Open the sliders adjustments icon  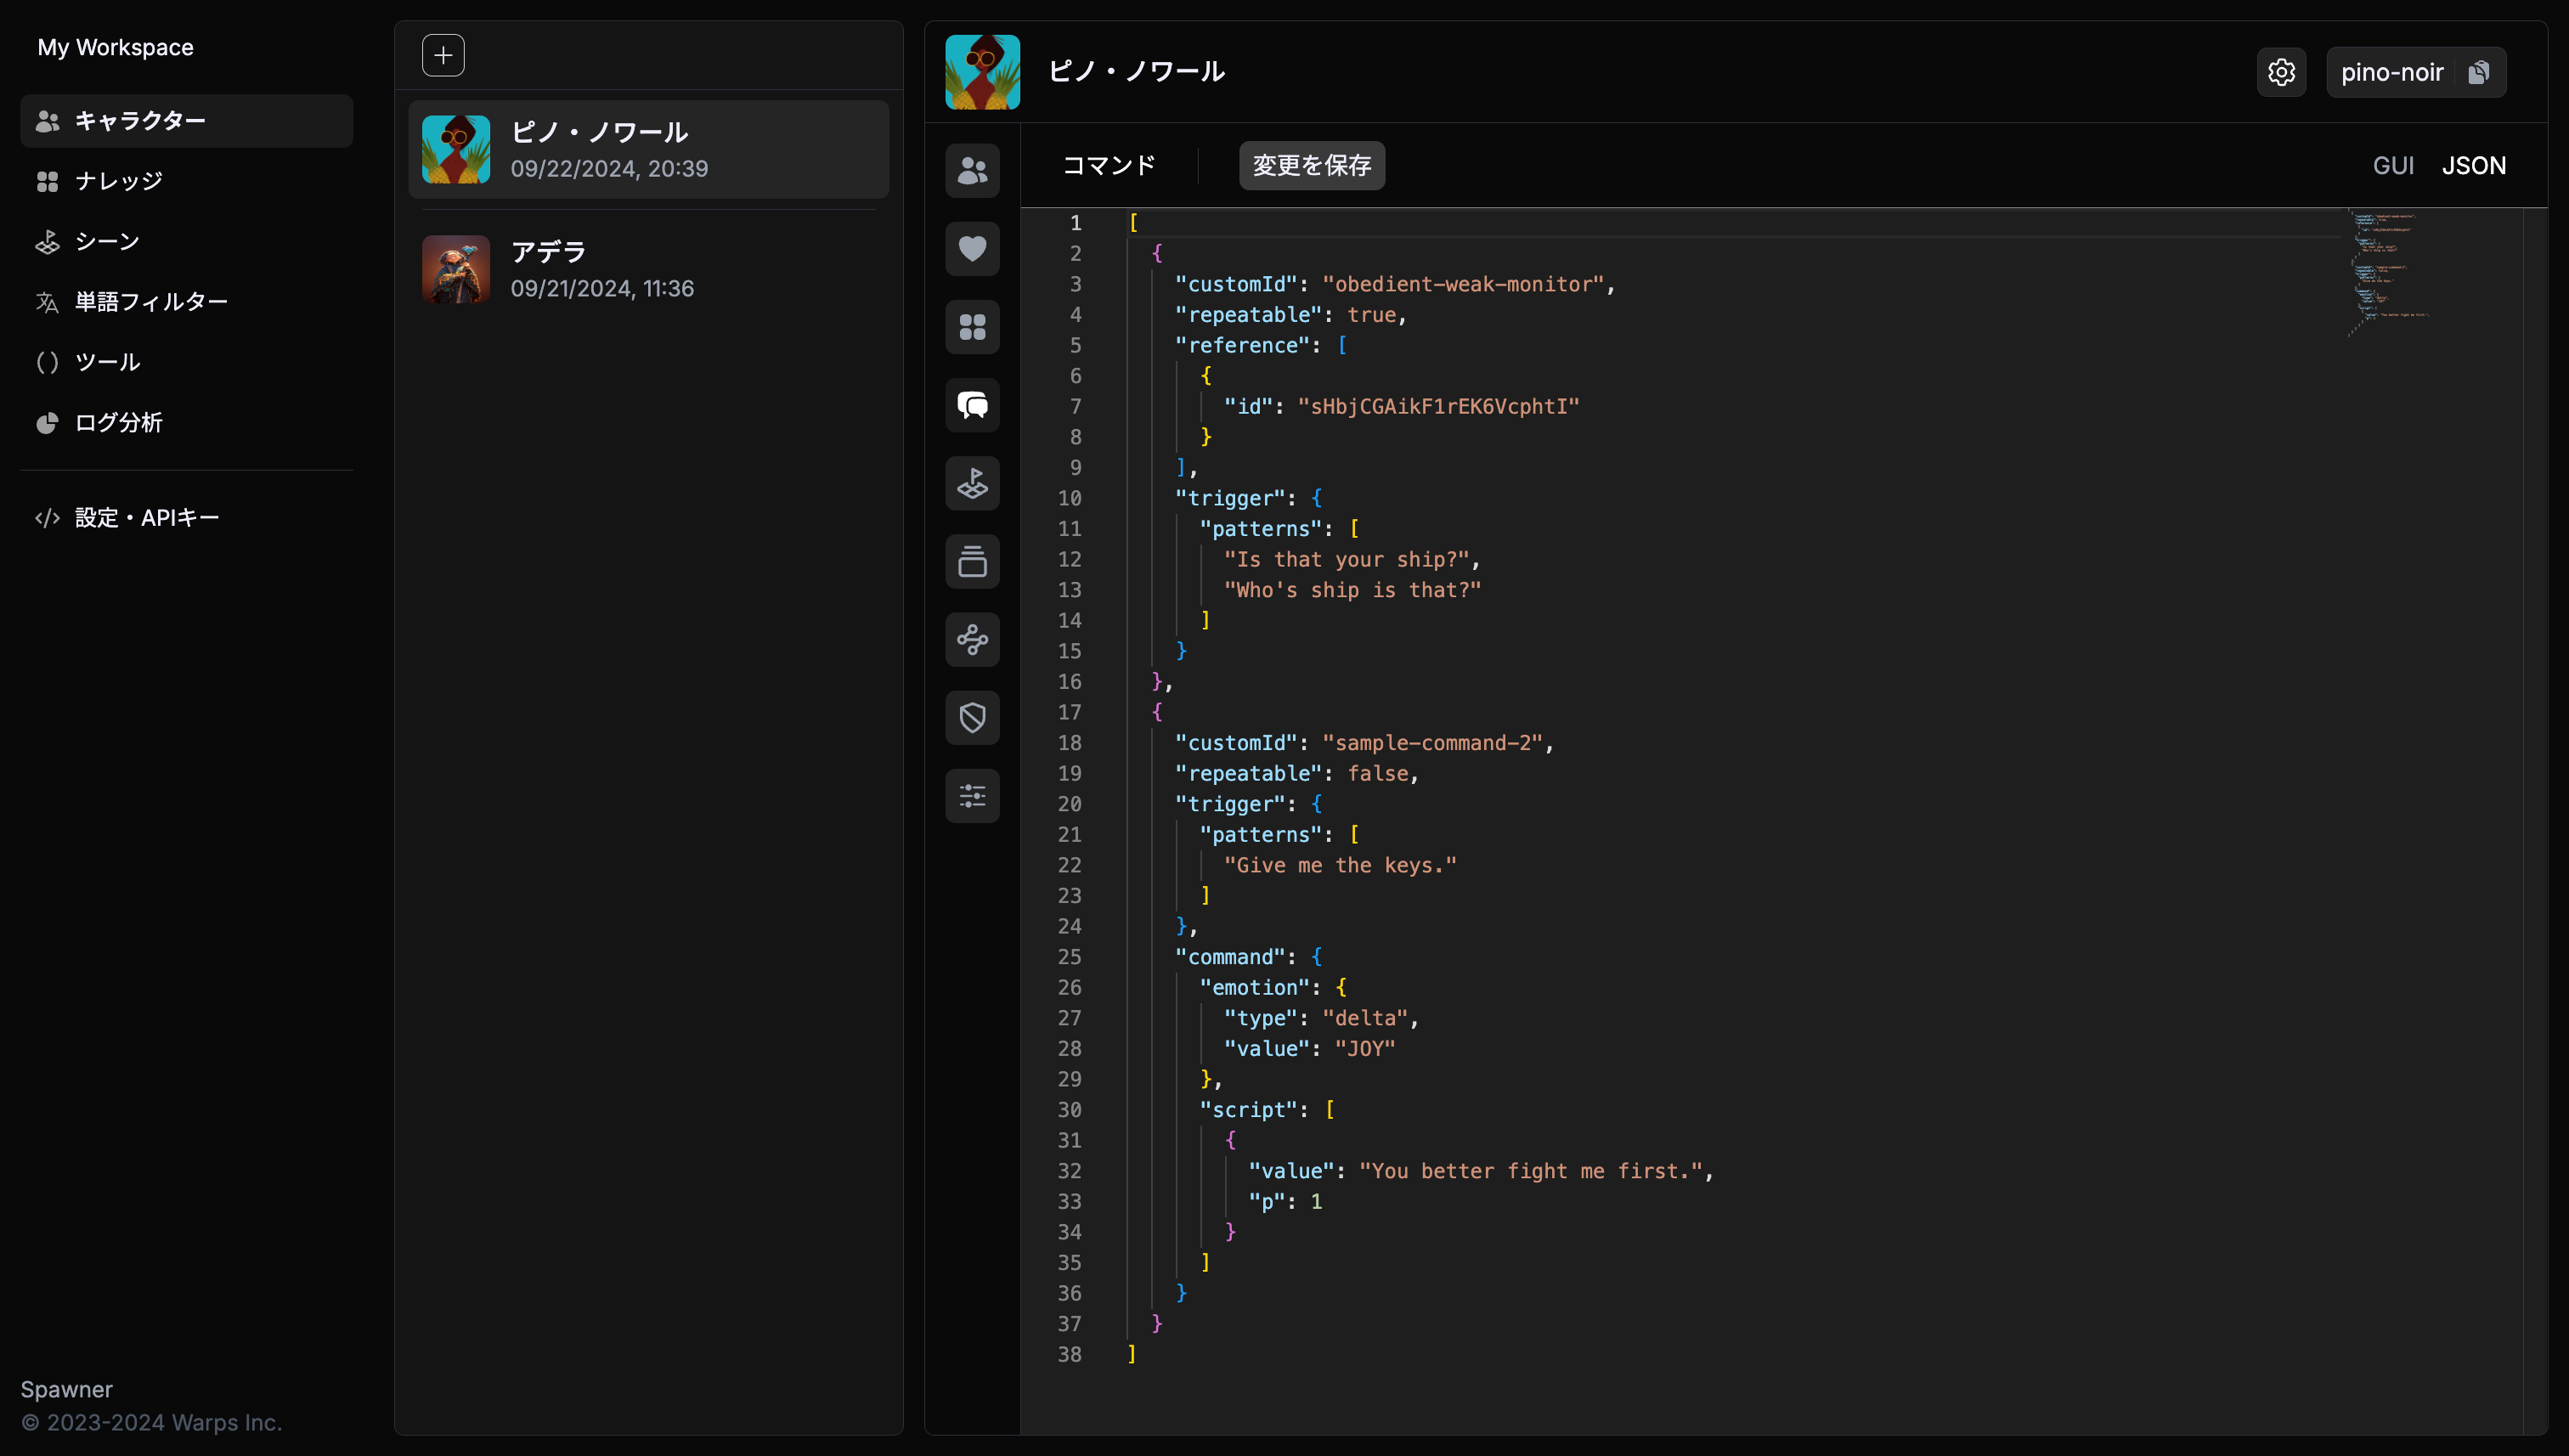(x=972, y=796)
